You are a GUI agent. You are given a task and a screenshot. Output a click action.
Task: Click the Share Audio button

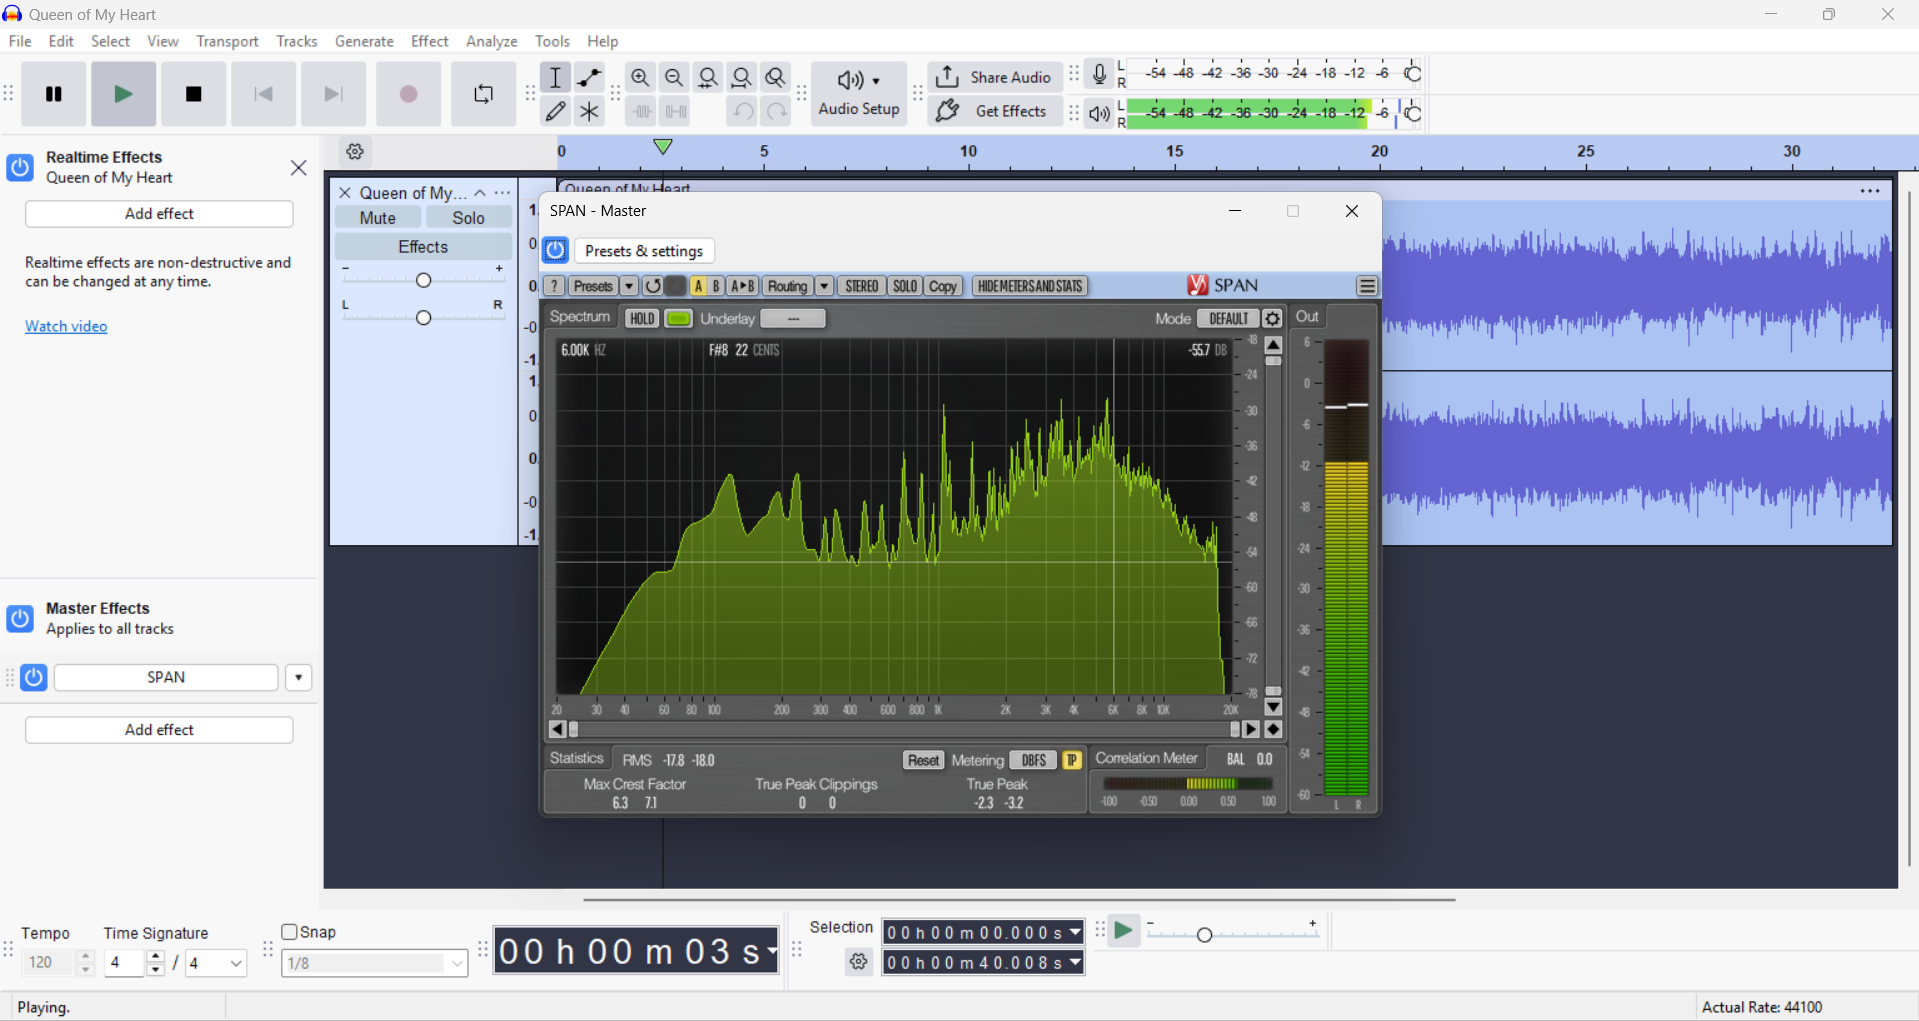tap(993, 77)
